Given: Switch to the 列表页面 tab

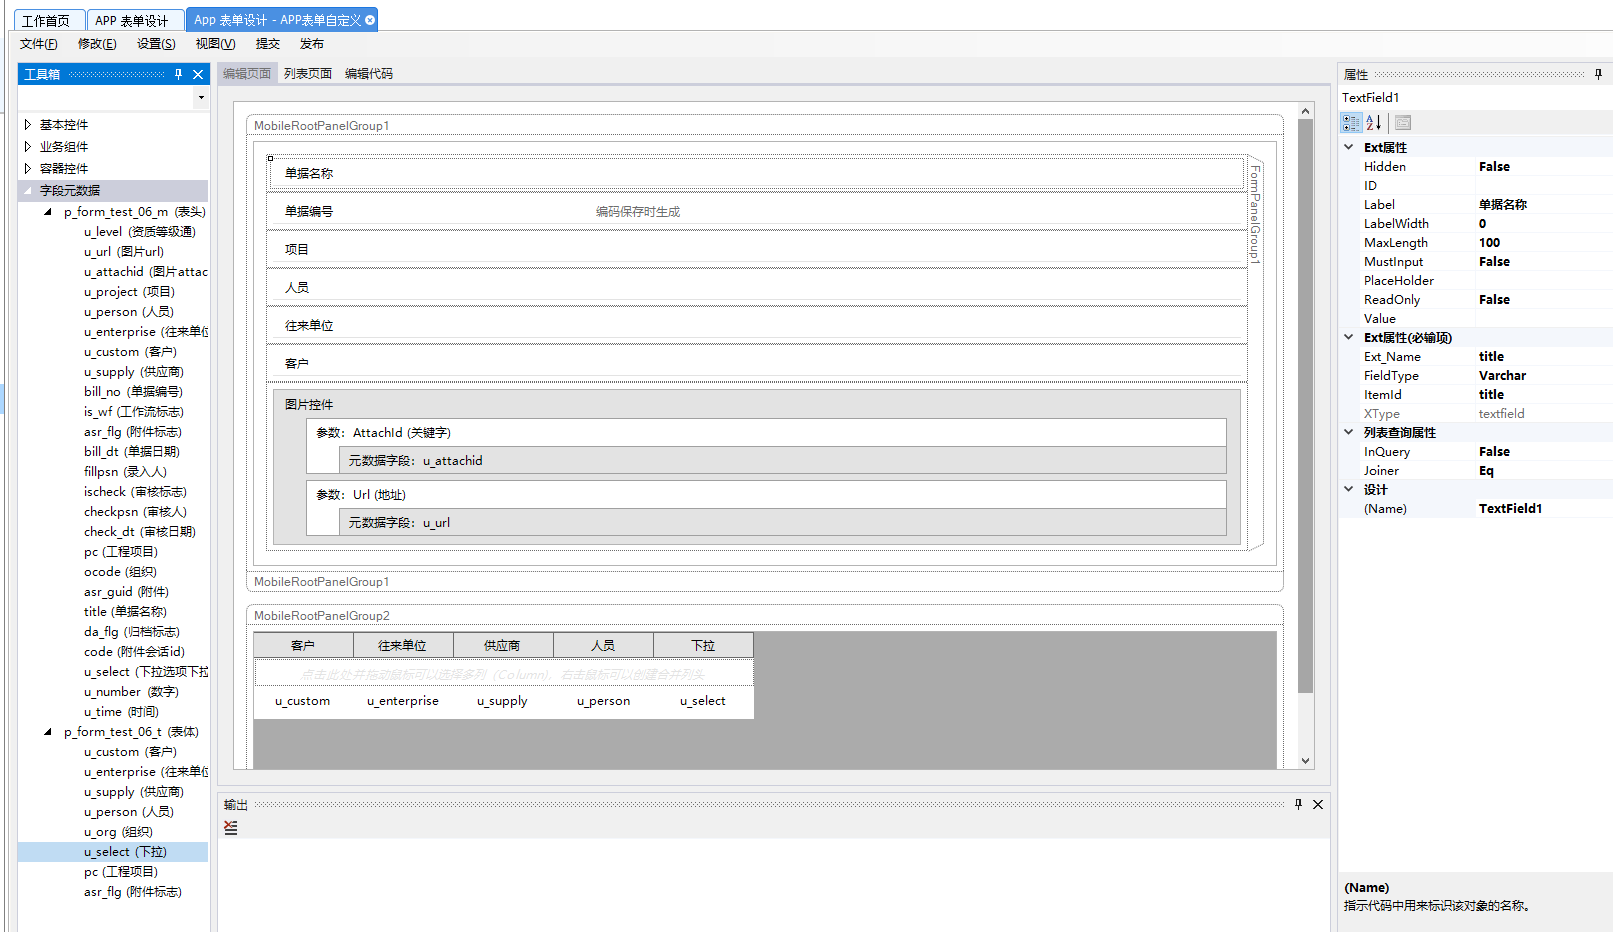Looking at the screenshot, I should pos(308,74).
